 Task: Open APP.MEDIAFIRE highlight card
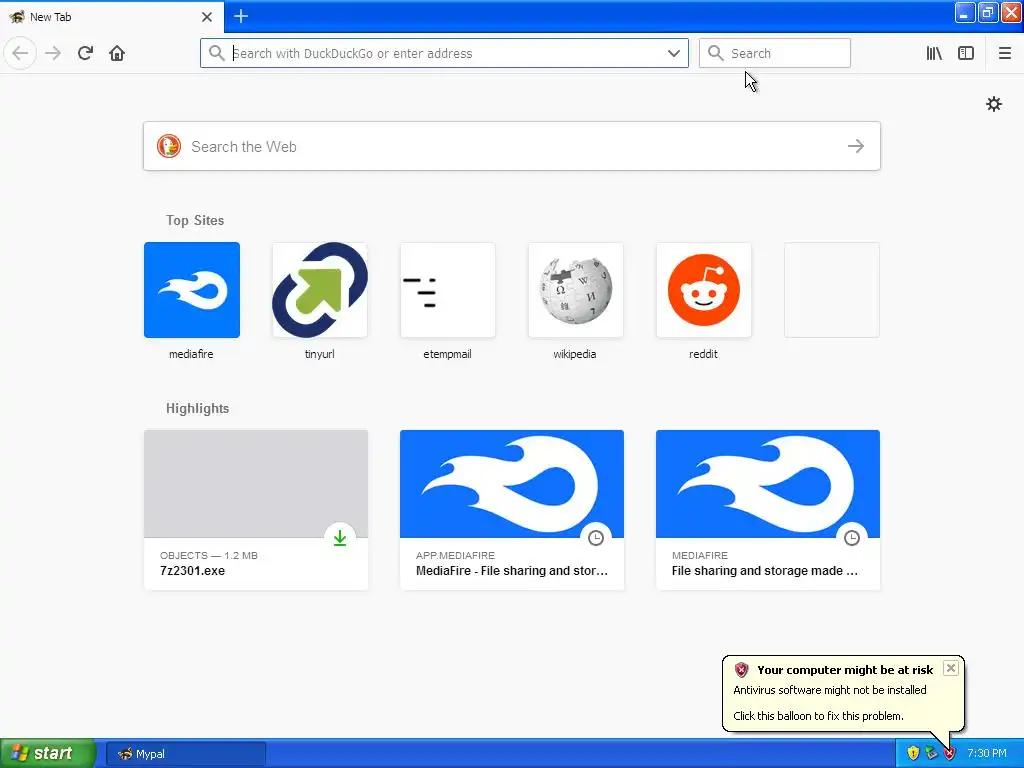click(511, 509)
